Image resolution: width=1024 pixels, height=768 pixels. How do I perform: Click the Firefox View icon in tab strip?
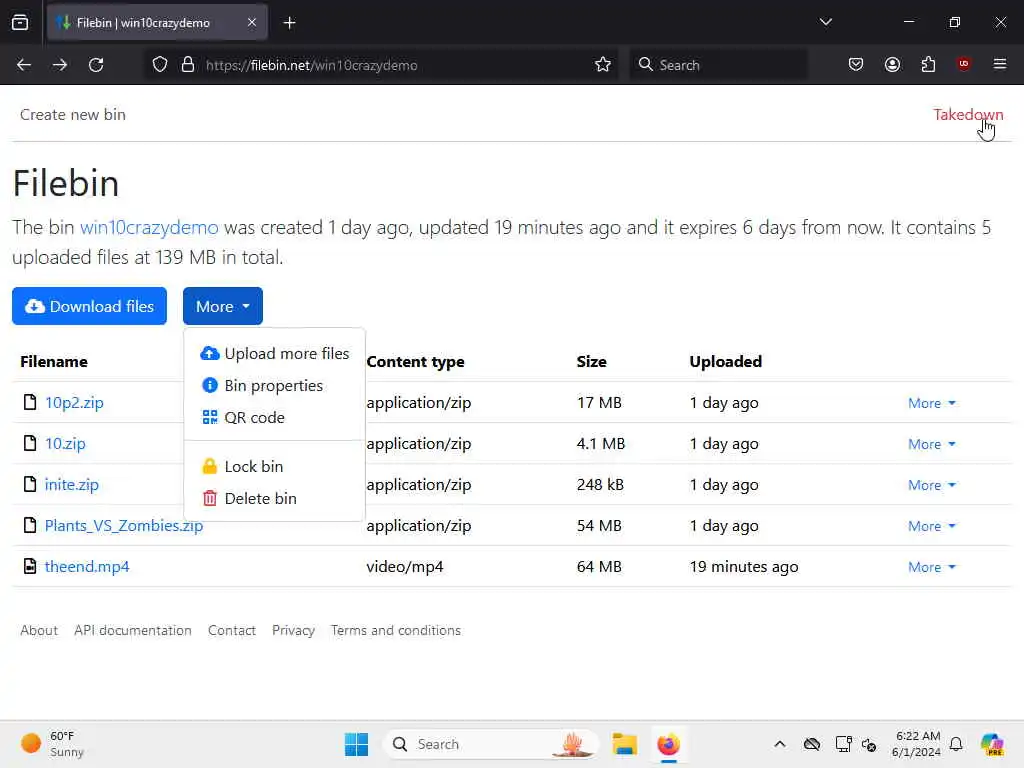coord(20,23)
